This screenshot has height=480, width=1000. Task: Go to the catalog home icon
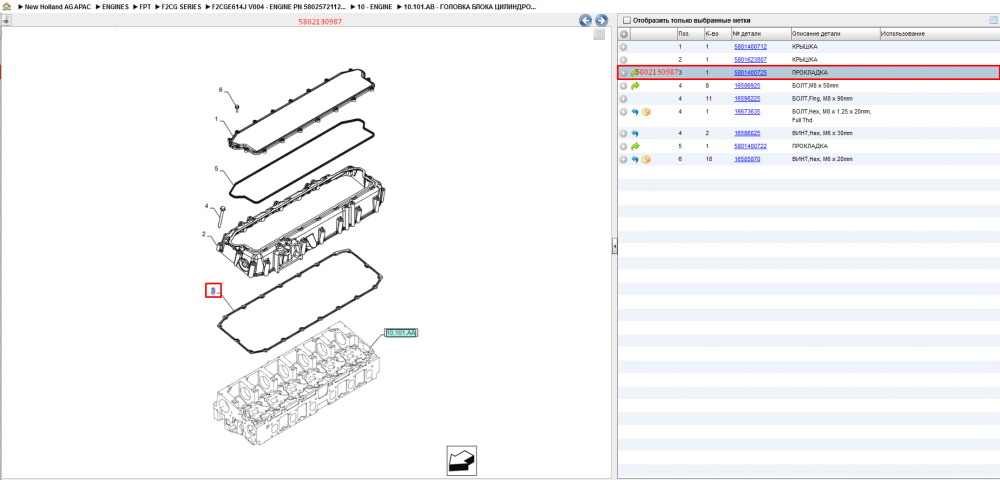6,6
